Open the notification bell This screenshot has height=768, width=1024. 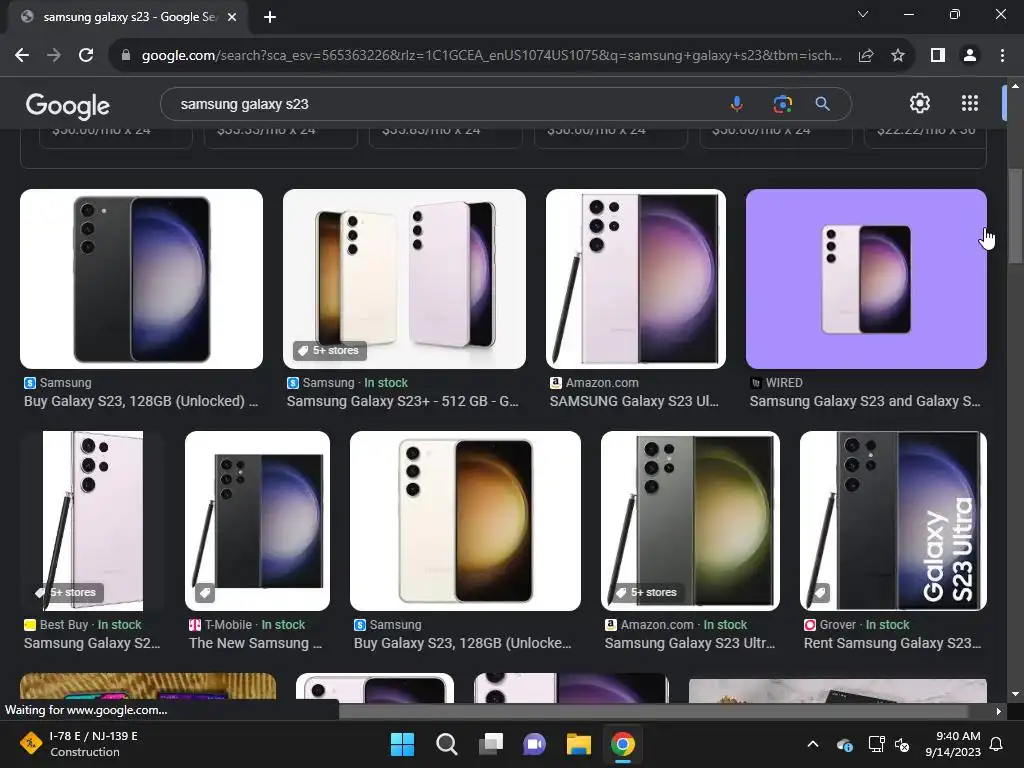(x=997, y=744)
